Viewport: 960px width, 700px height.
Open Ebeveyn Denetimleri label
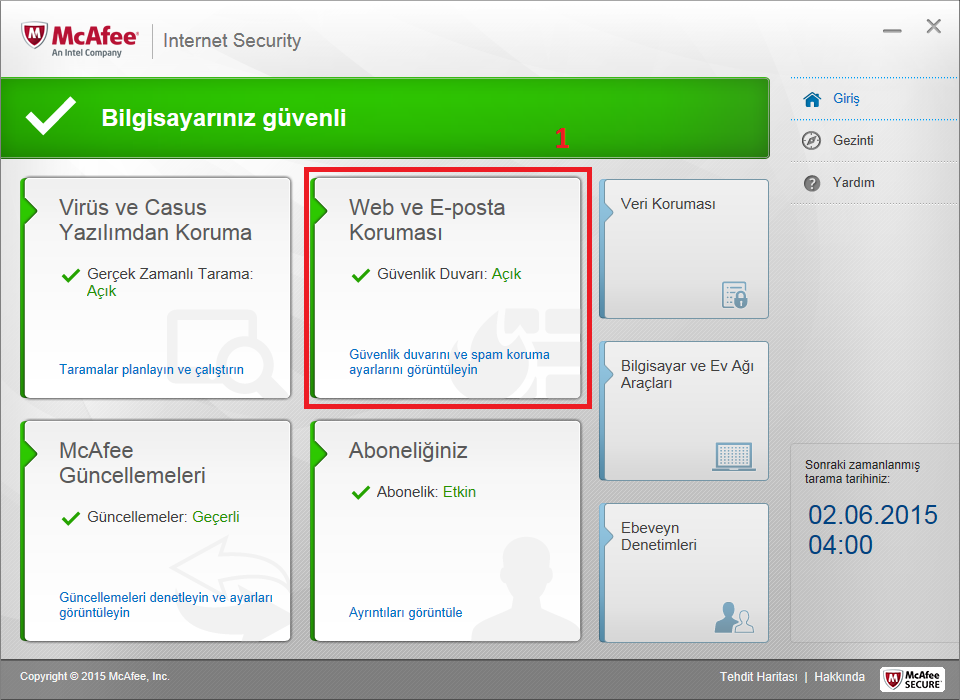pyautogui.click(x=659, y=536)
